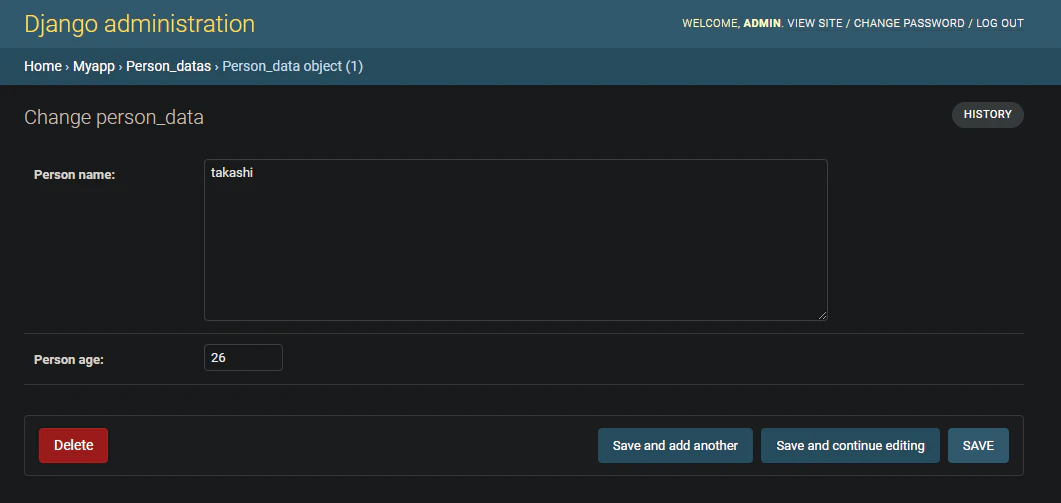
Task: Log out via the Log Out link
Action: (x=999, y=23)
